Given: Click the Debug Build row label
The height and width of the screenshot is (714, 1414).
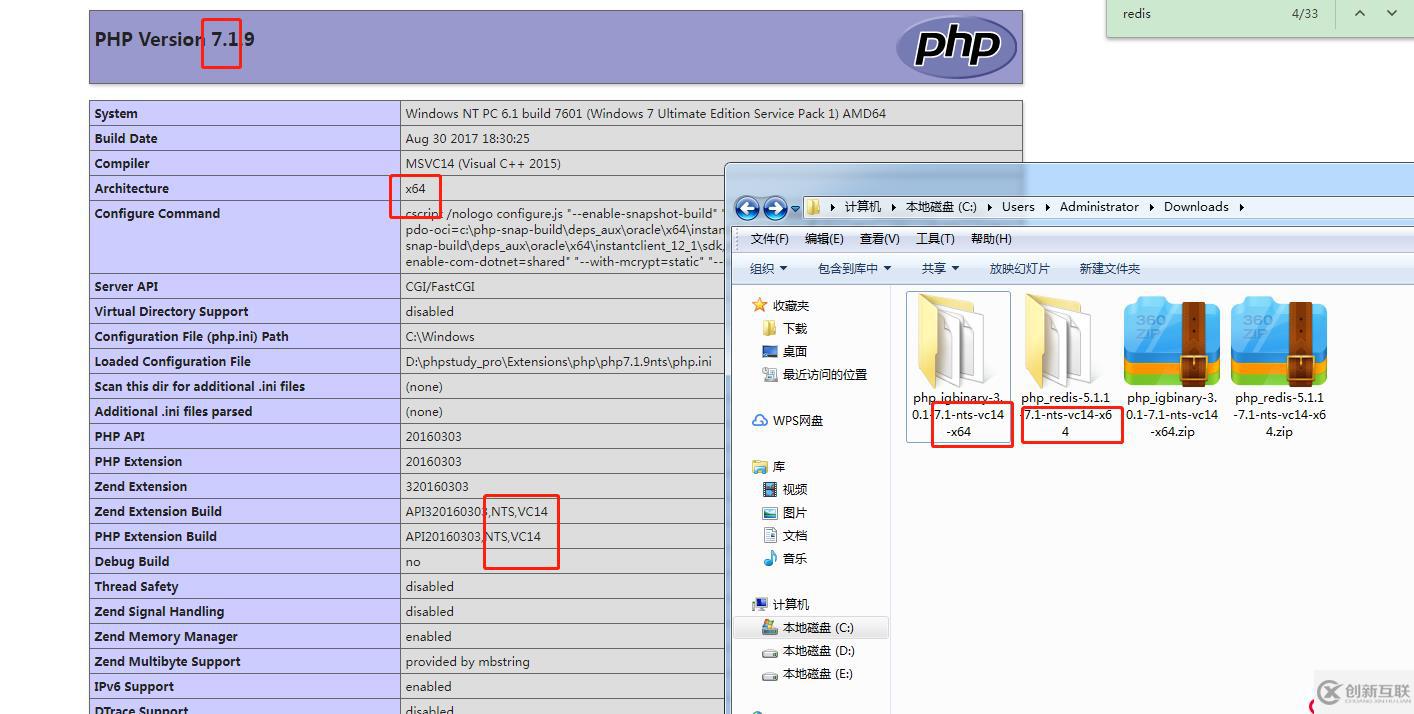Looking at the screenshot, I should (x=131, y=561).
